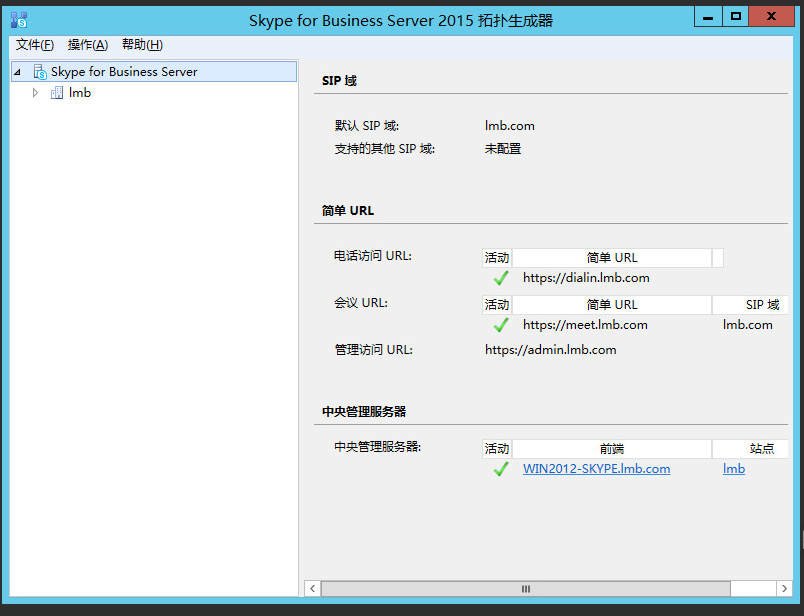This screenshot has height=616, width=804.
Task: Click the horizontal scrollbar left arrow
Action: (312, 589)
